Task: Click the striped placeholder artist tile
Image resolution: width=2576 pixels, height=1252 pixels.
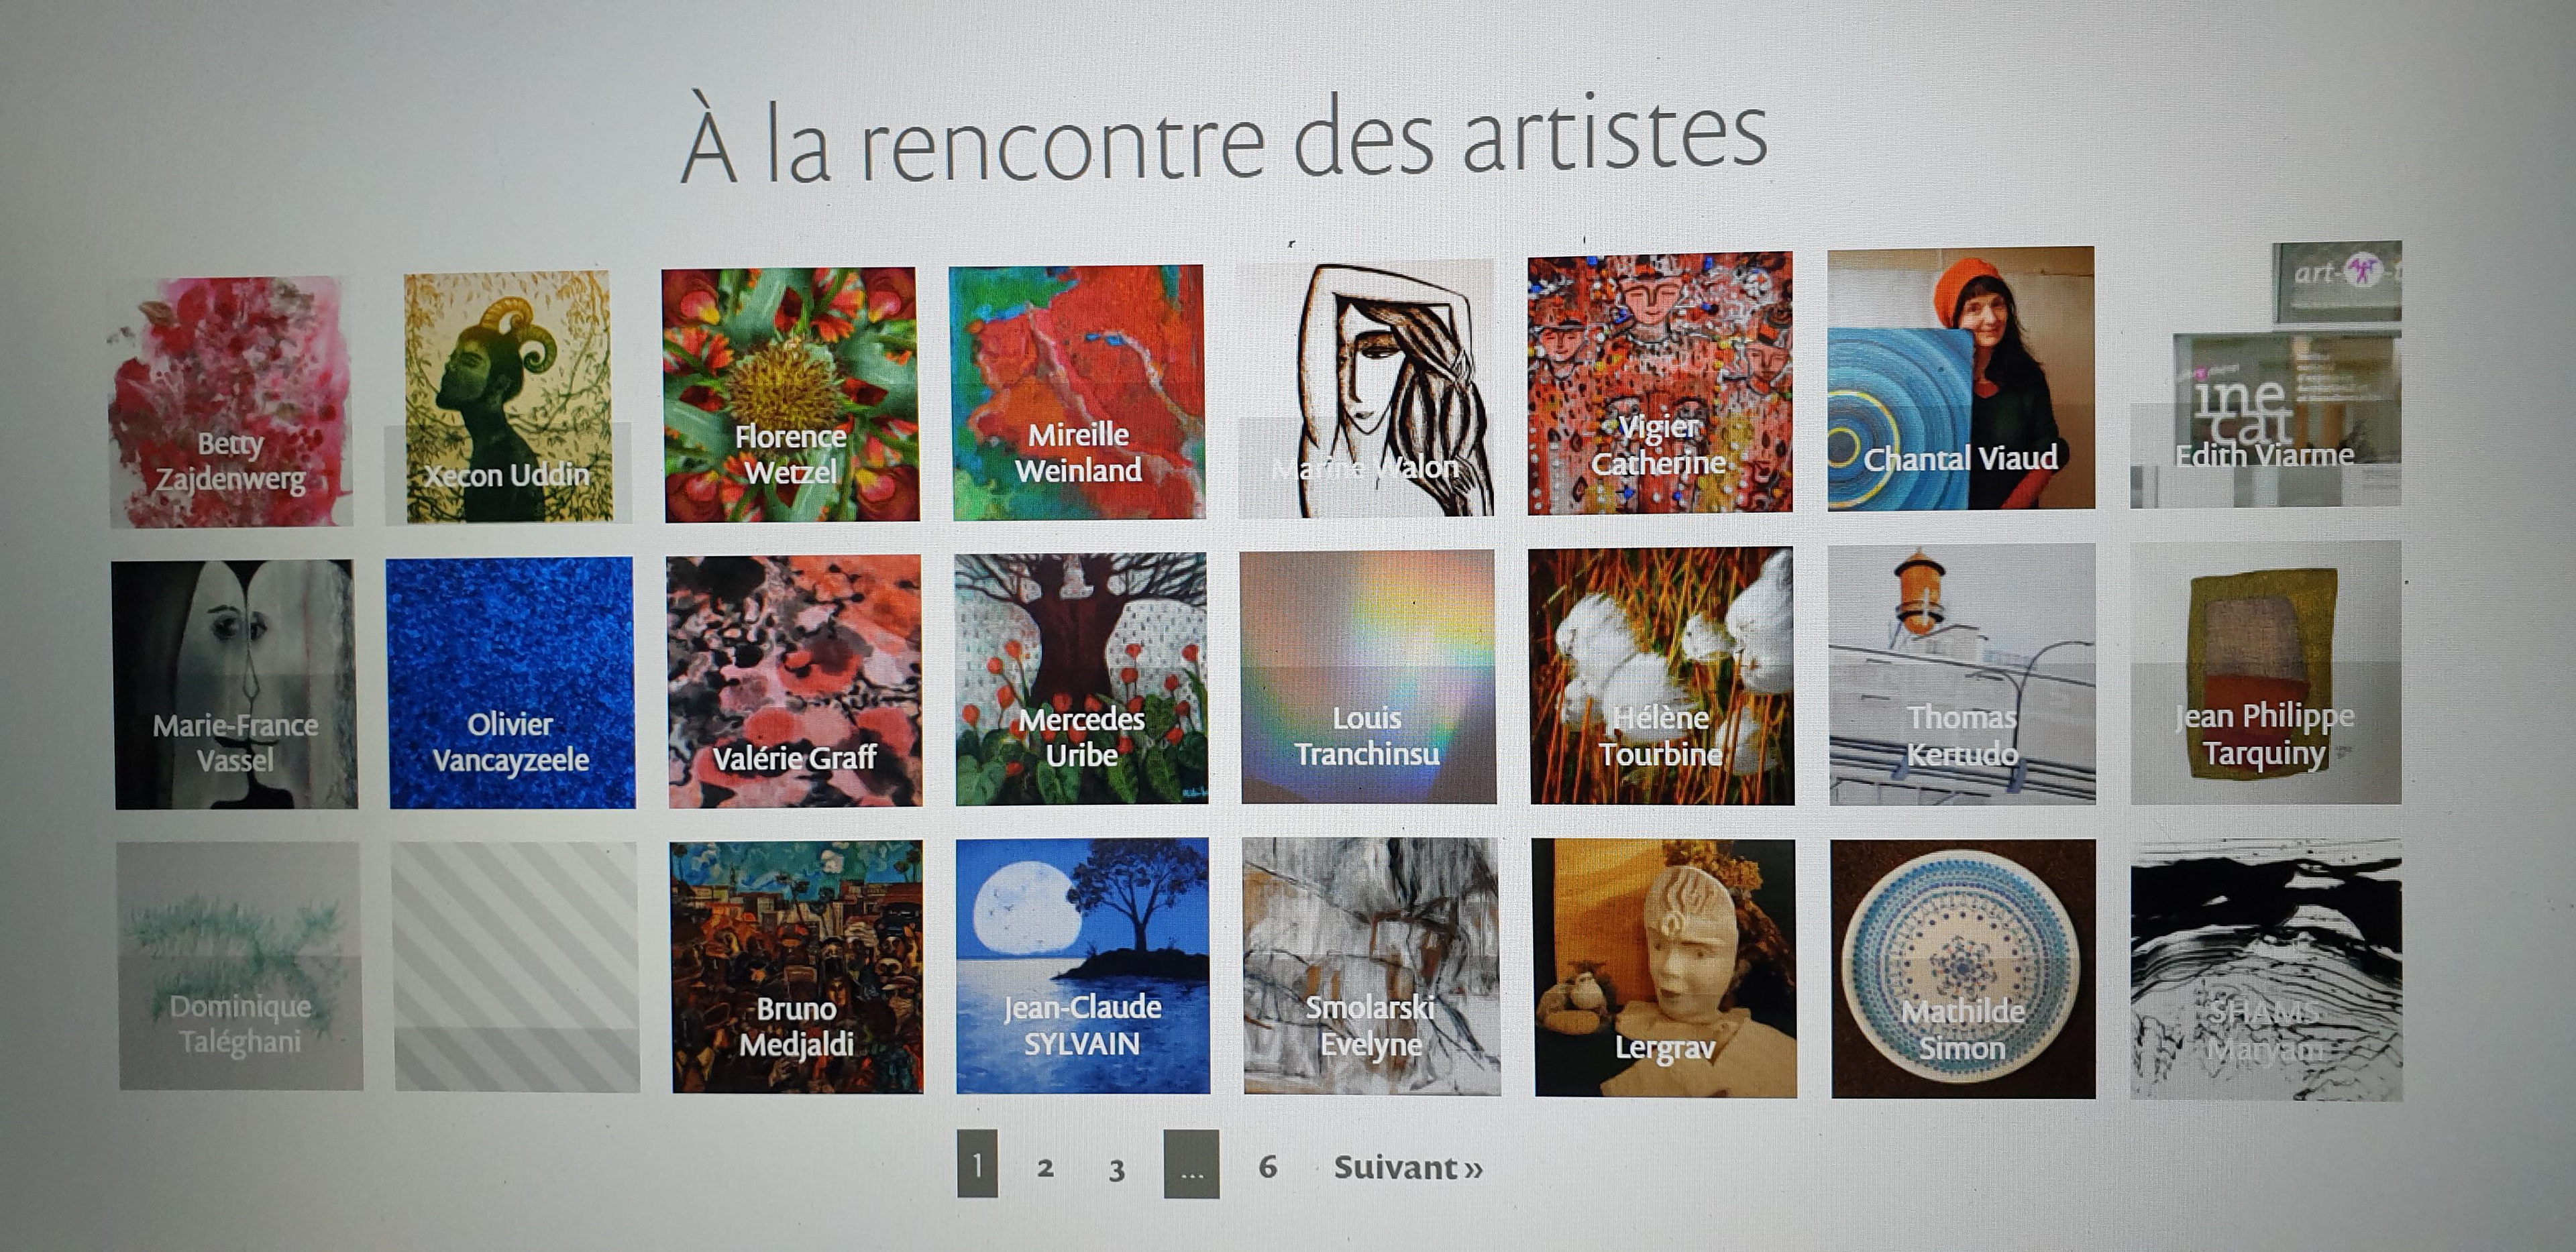Action: [x=516, y=967]
